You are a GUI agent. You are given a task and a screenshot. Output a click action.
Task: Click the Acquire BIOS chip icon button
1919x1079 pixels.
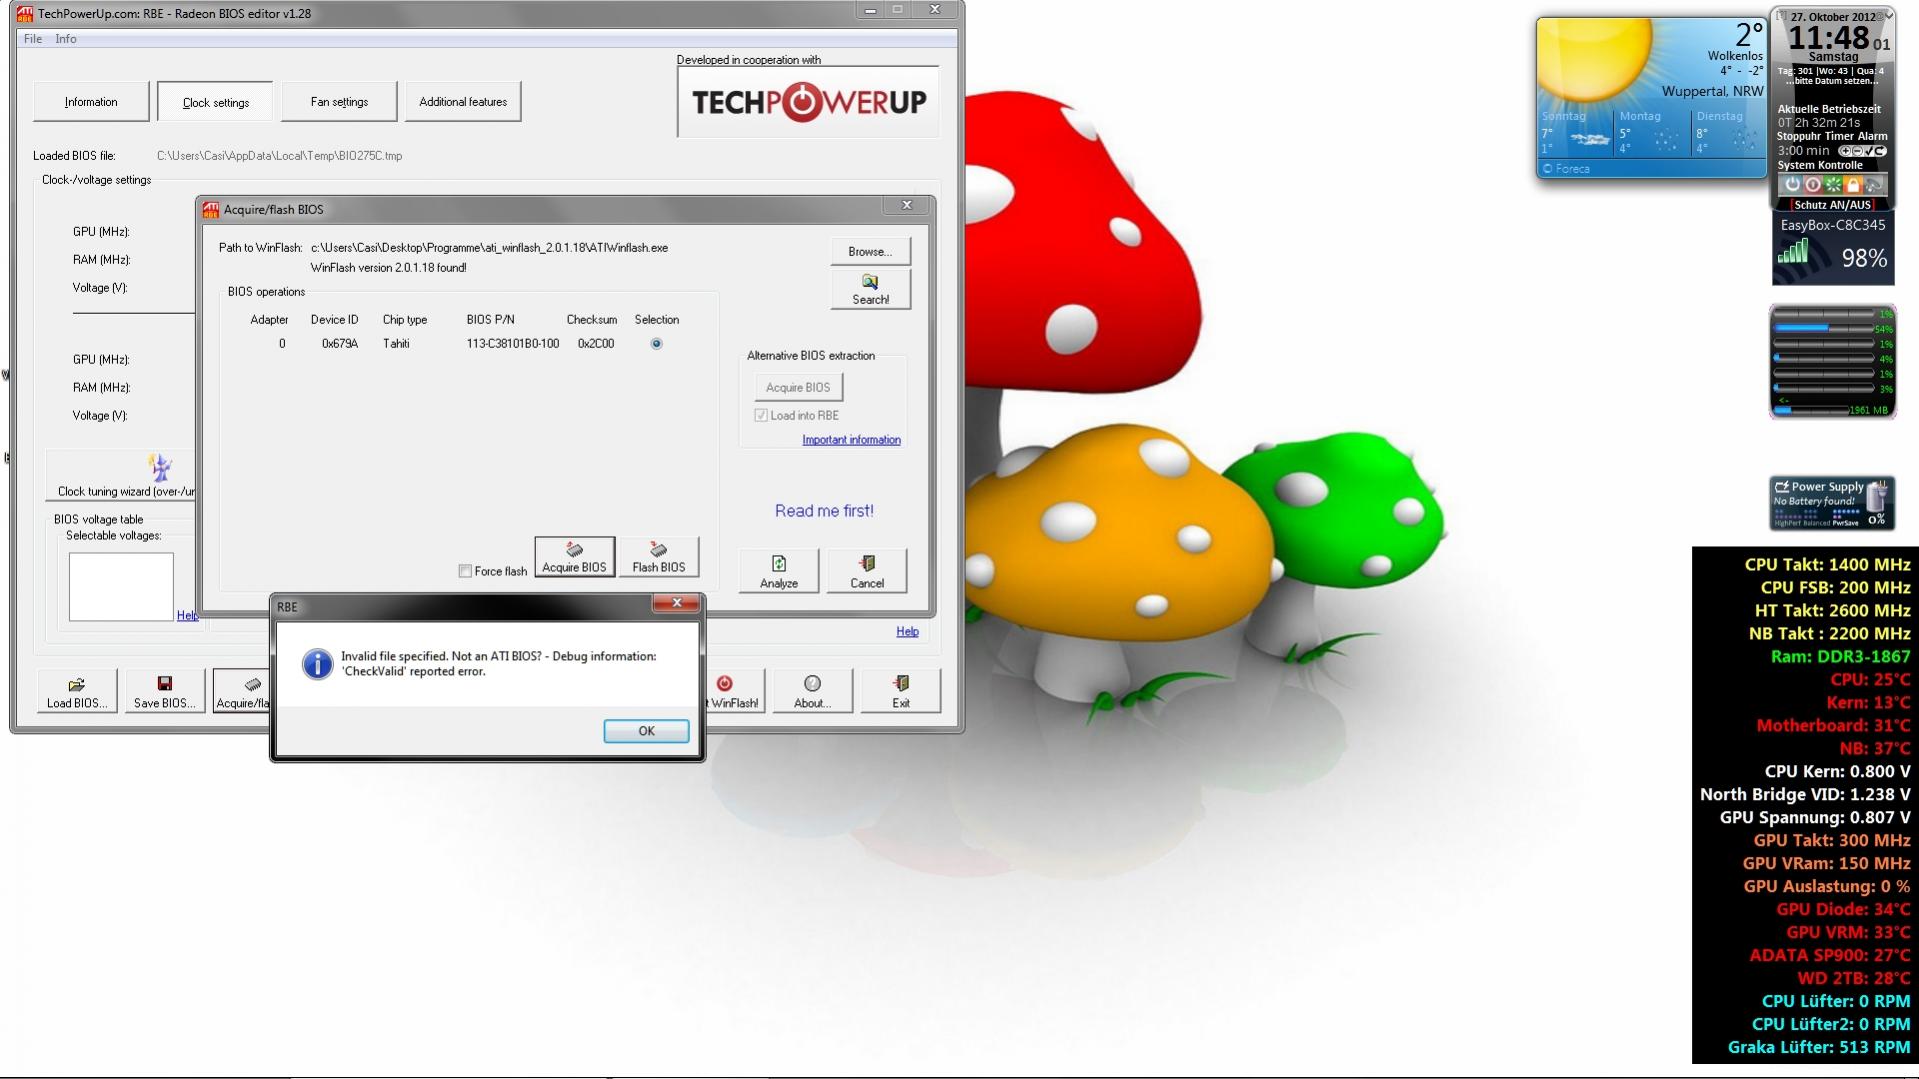pyautogui.click(x=574, y=557)
